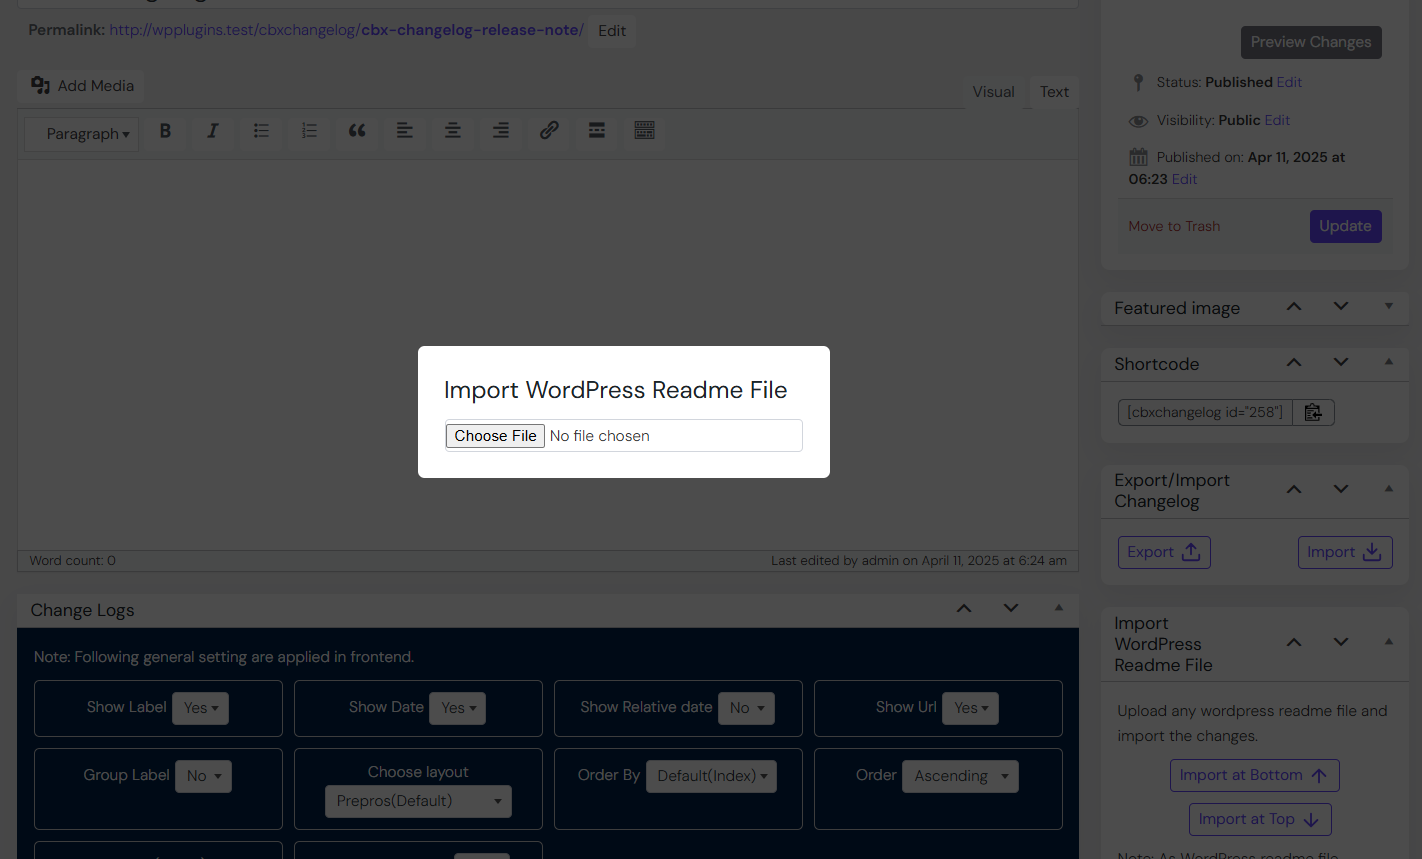1422x859 pixels.
Task: Insert a bulleted list
Action: pyautogui.click(x=261, y=131)
